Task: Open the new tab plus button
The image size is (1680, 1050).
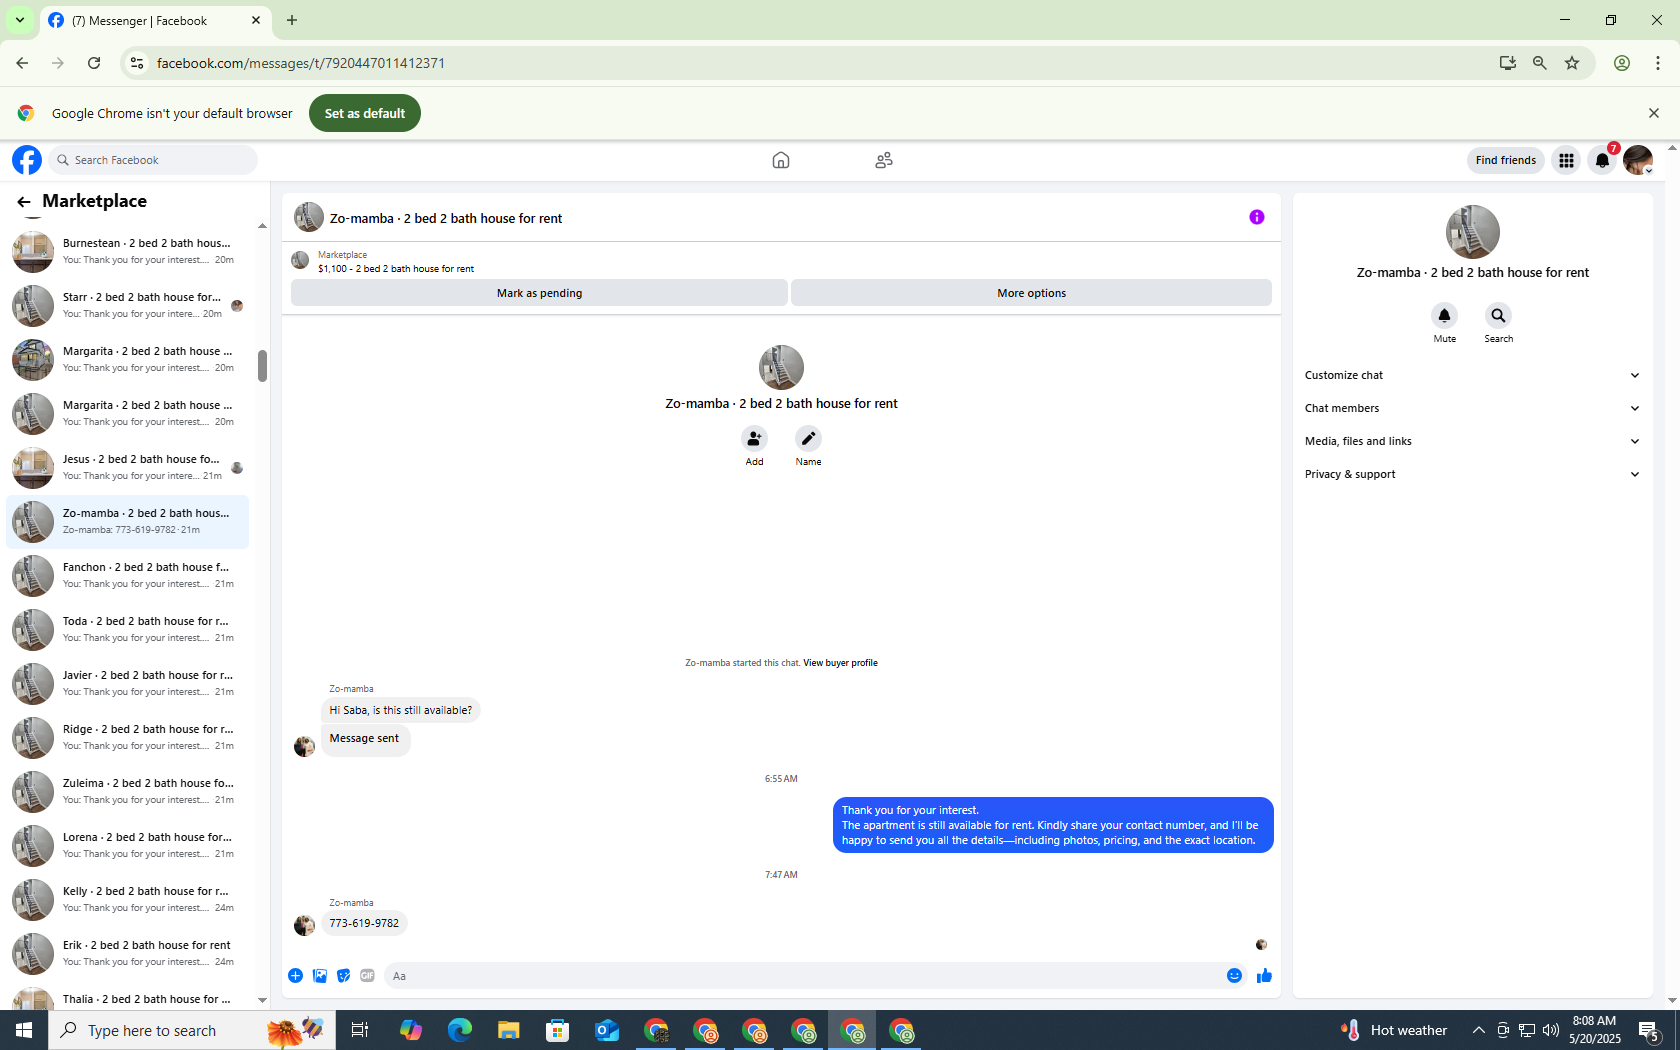Action: click(x=292, y=20)
